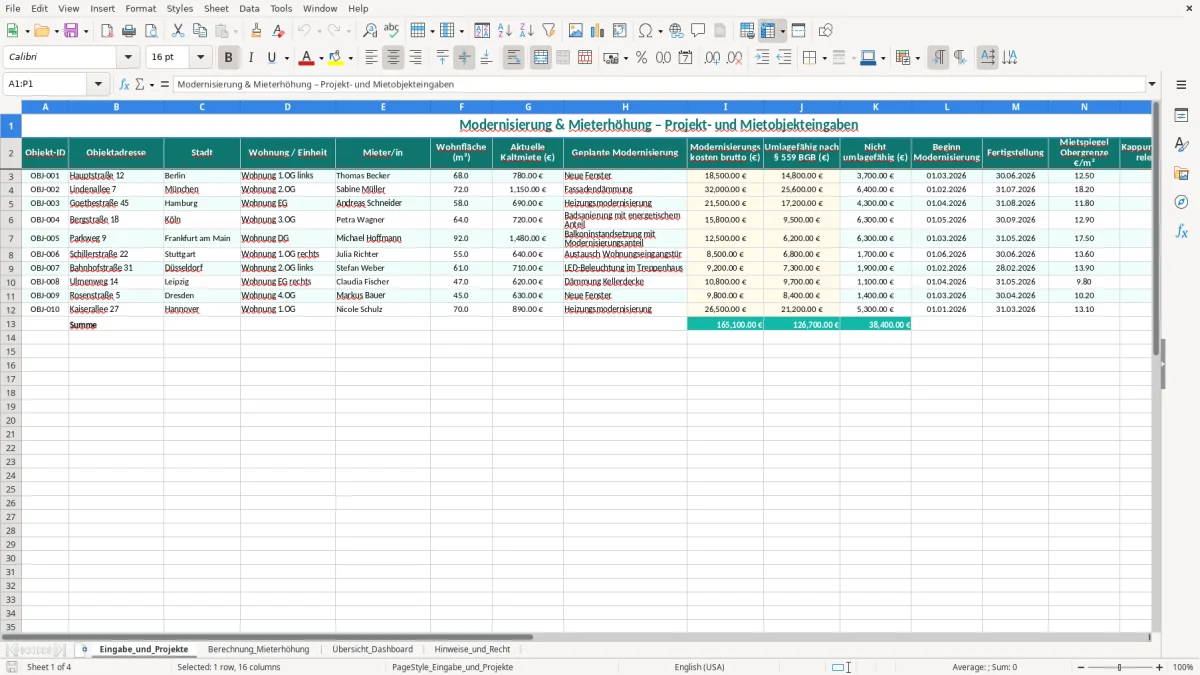This screenshot has width=1200, height=675.
Task: Expand the formula bar arrow
Action: (1152, 85)
